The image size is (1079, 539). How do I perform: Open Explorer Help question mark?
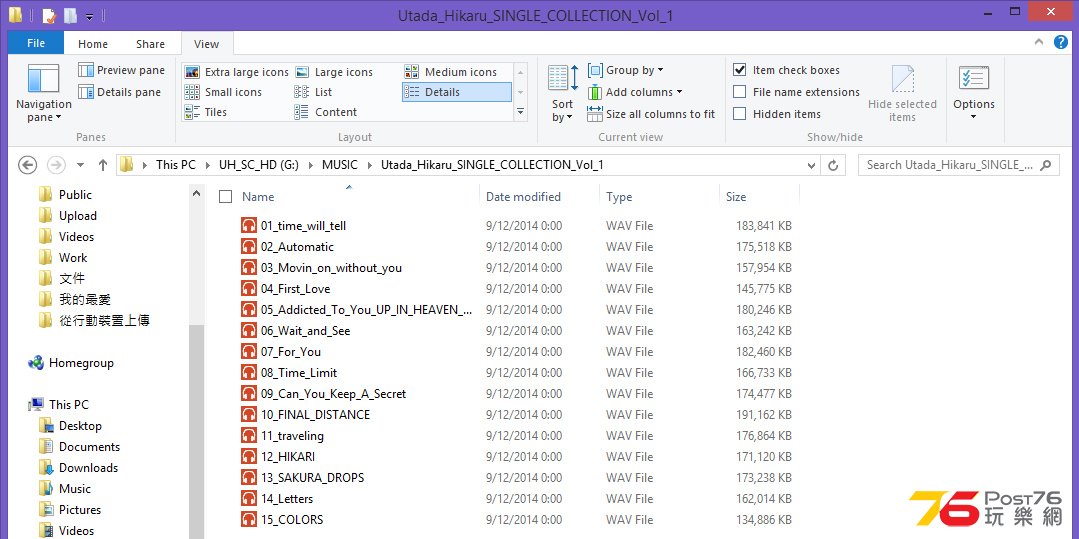[1061, 43]
